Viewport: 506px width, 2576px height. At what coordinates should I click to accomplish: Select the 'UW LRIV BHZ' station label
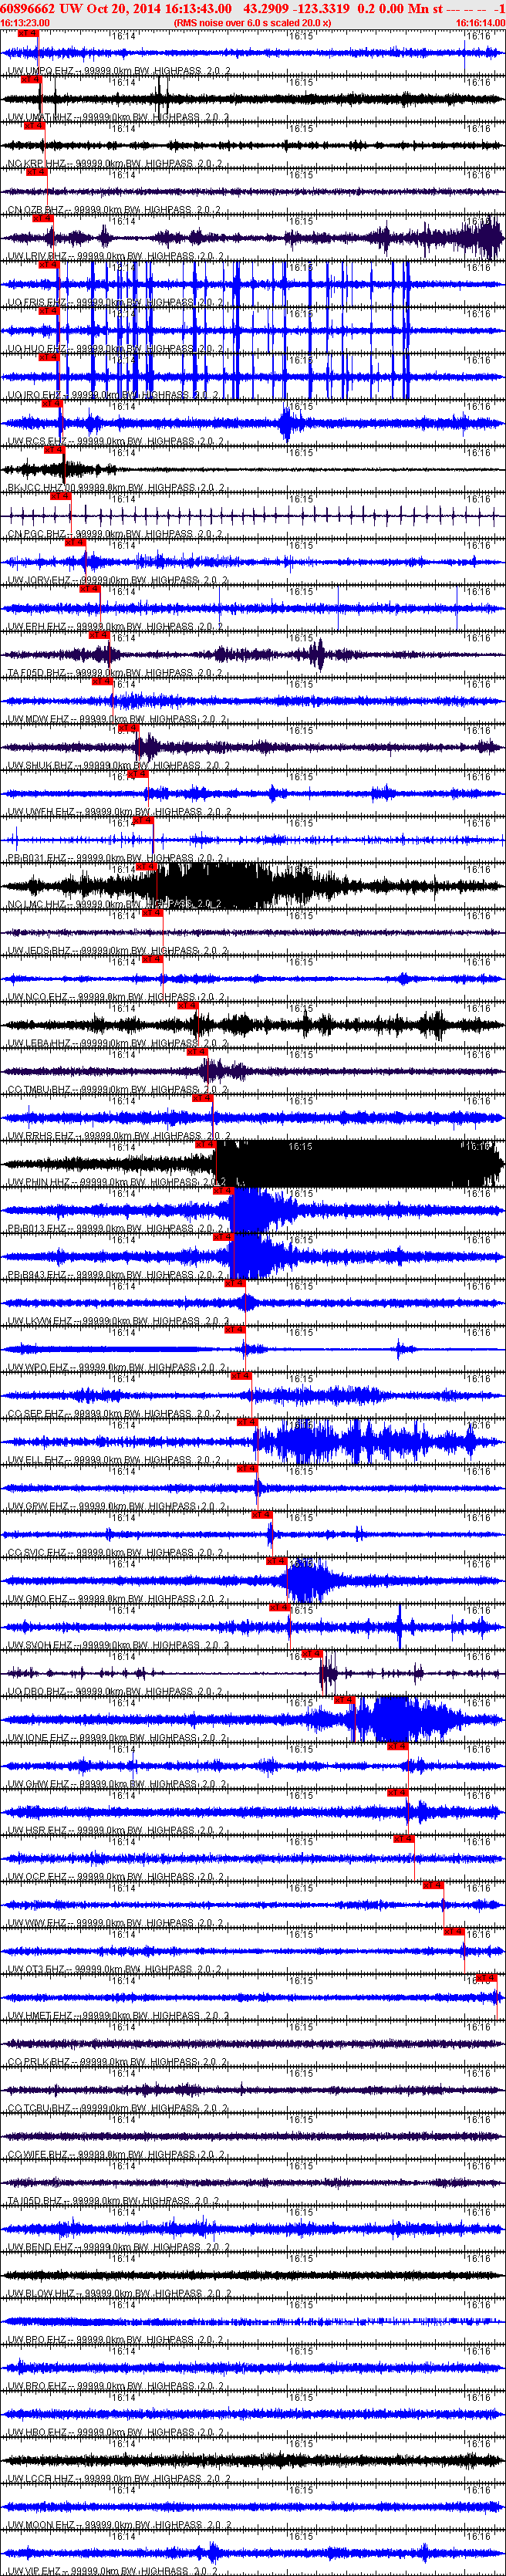[x=38, y=256]
